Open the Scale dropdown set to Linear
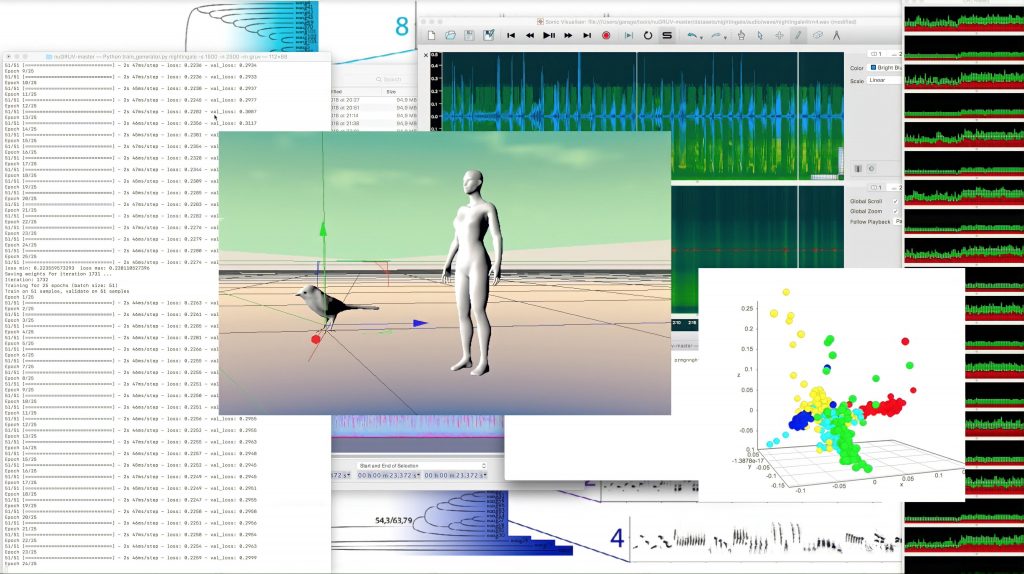1024x574 pixels. pos(882,80)
